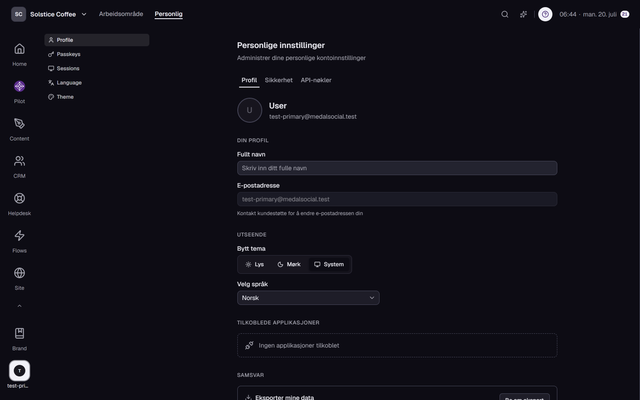Collapse the rail with the up chevron
This screenshot has height=400, width=640.
(x=19, y=306)
